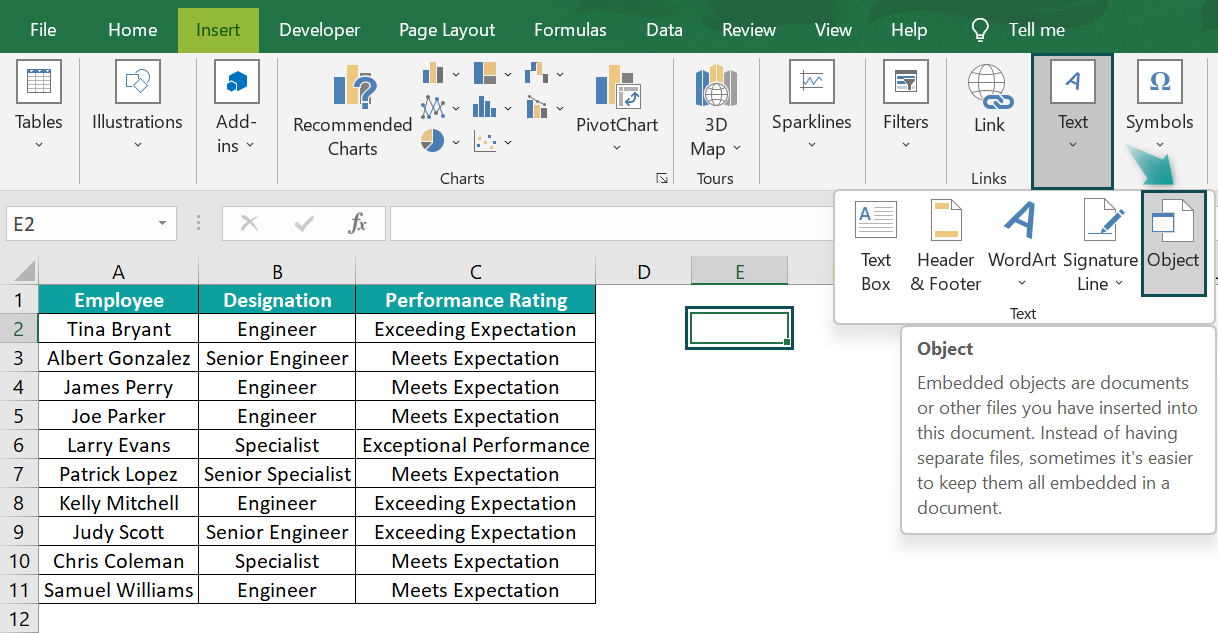Viewport: 1218px width, 633px height.
Task: Select column A header
Action: [118, 271]
